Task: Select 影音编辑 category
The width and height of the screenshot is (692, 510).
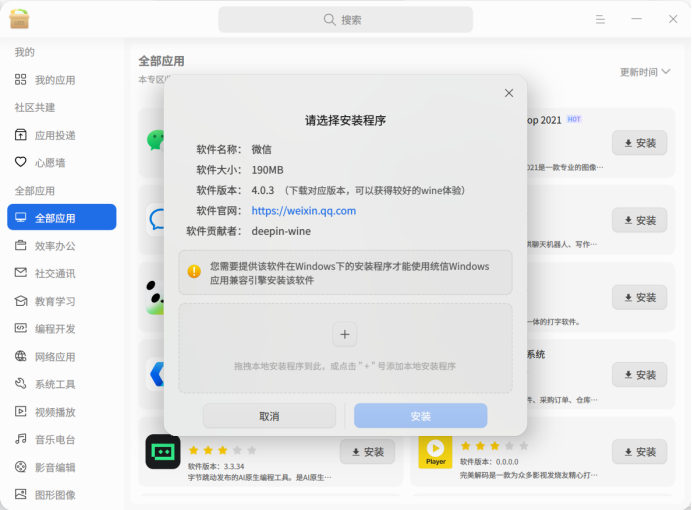Action: (62, 467)
